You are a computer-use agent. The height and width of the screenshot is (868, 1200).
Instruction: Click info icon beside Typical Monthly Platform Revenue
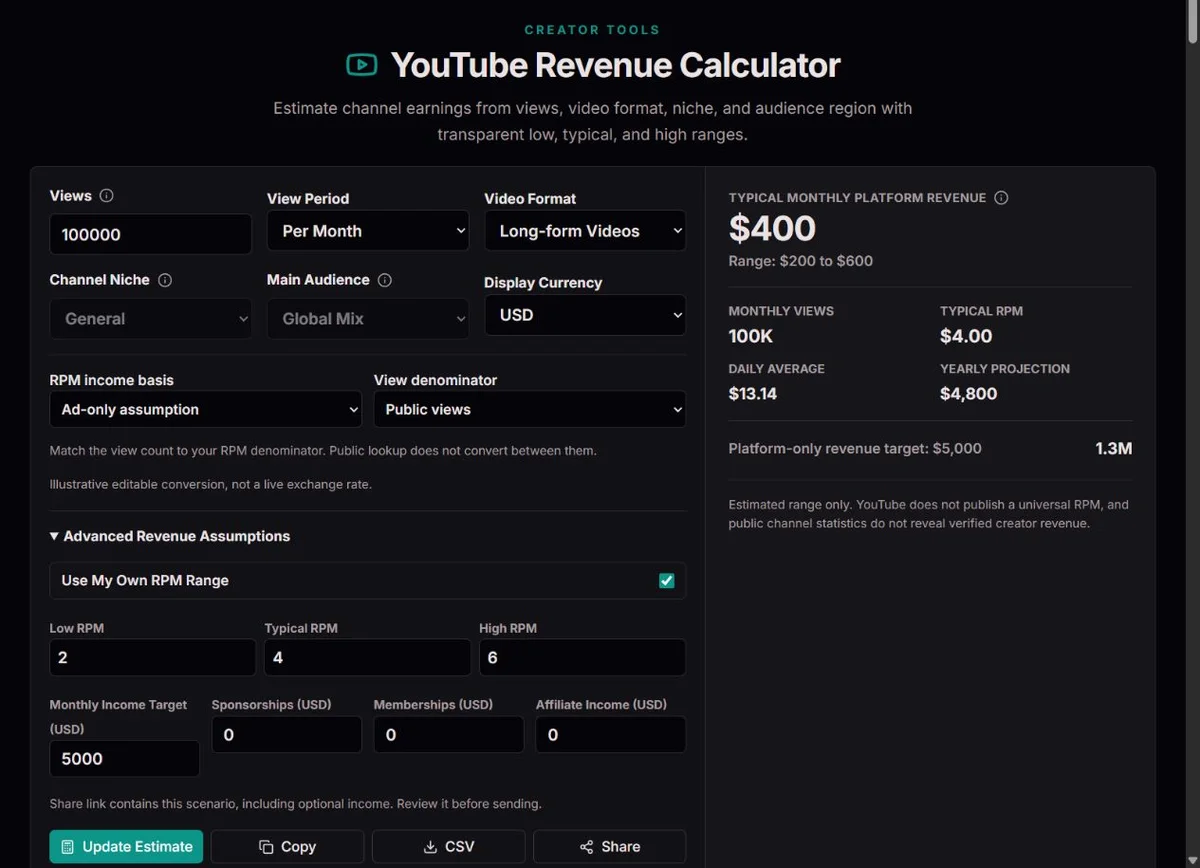(1001, 198)
